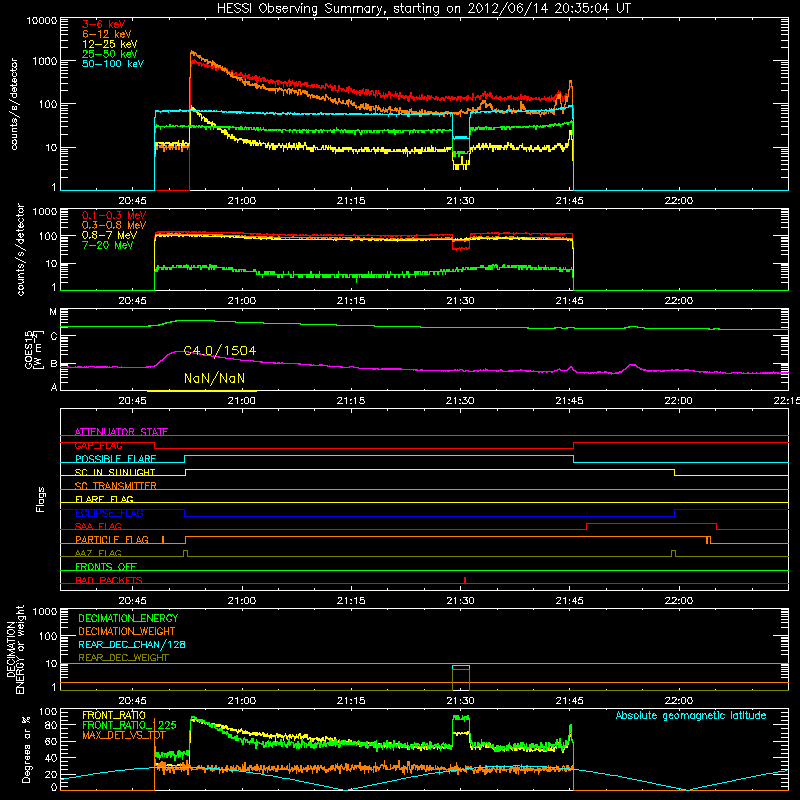
Task: Click the green '7-20 MeV' legend entry
Action: click(108, 245)
